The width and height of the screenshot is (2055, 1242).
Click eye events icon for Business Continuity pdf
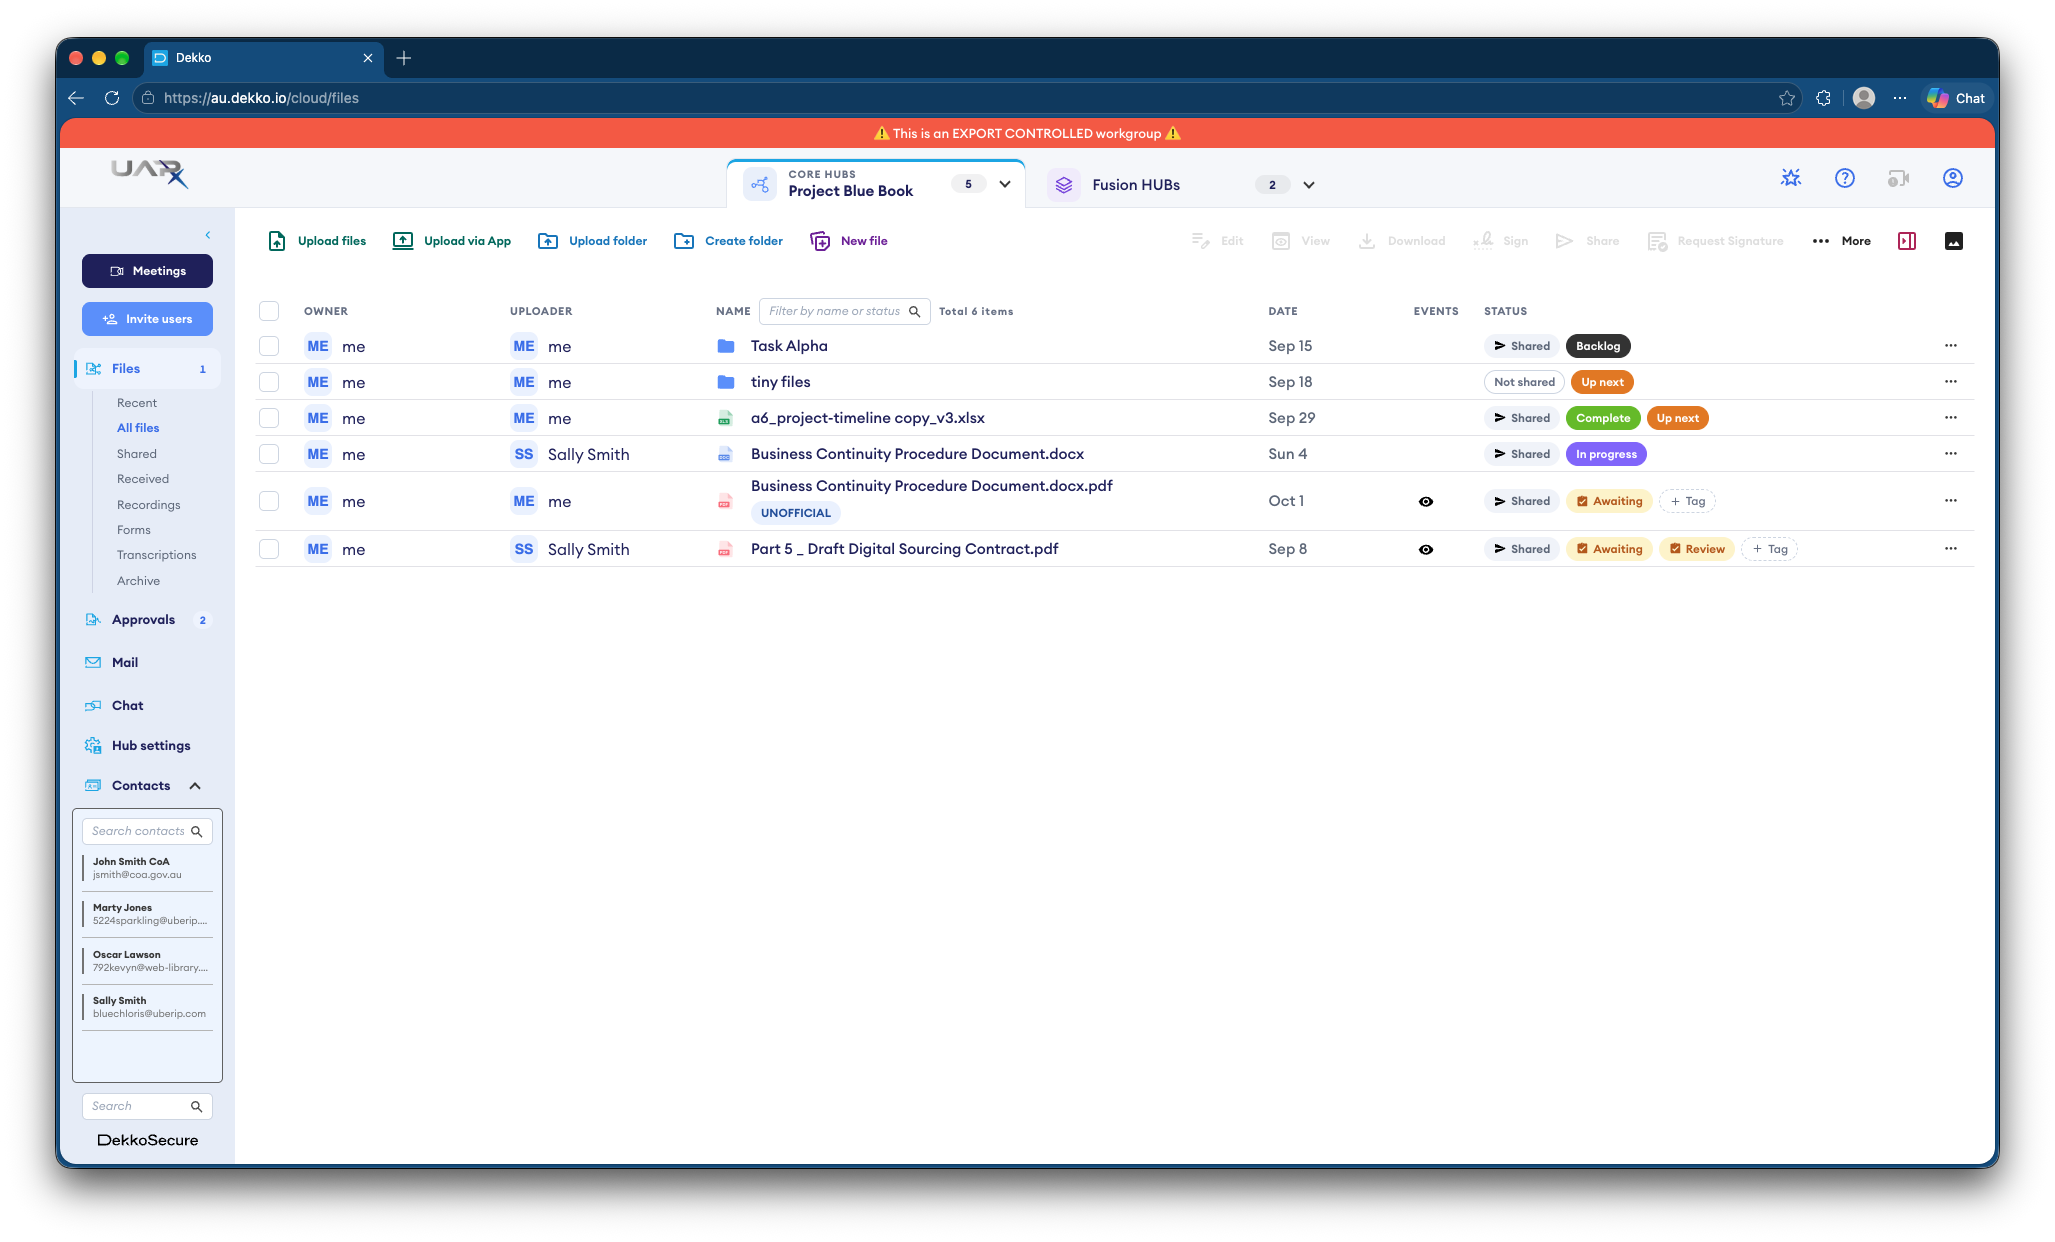(x=1426, y=502)
